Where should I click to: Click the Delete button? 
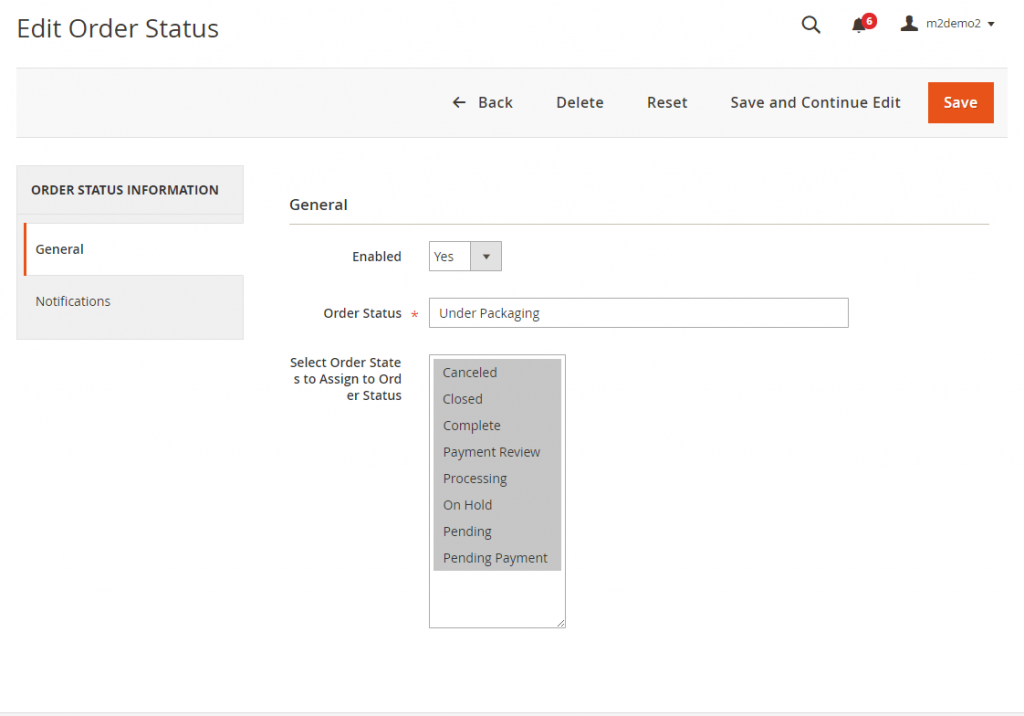(579, 102)
